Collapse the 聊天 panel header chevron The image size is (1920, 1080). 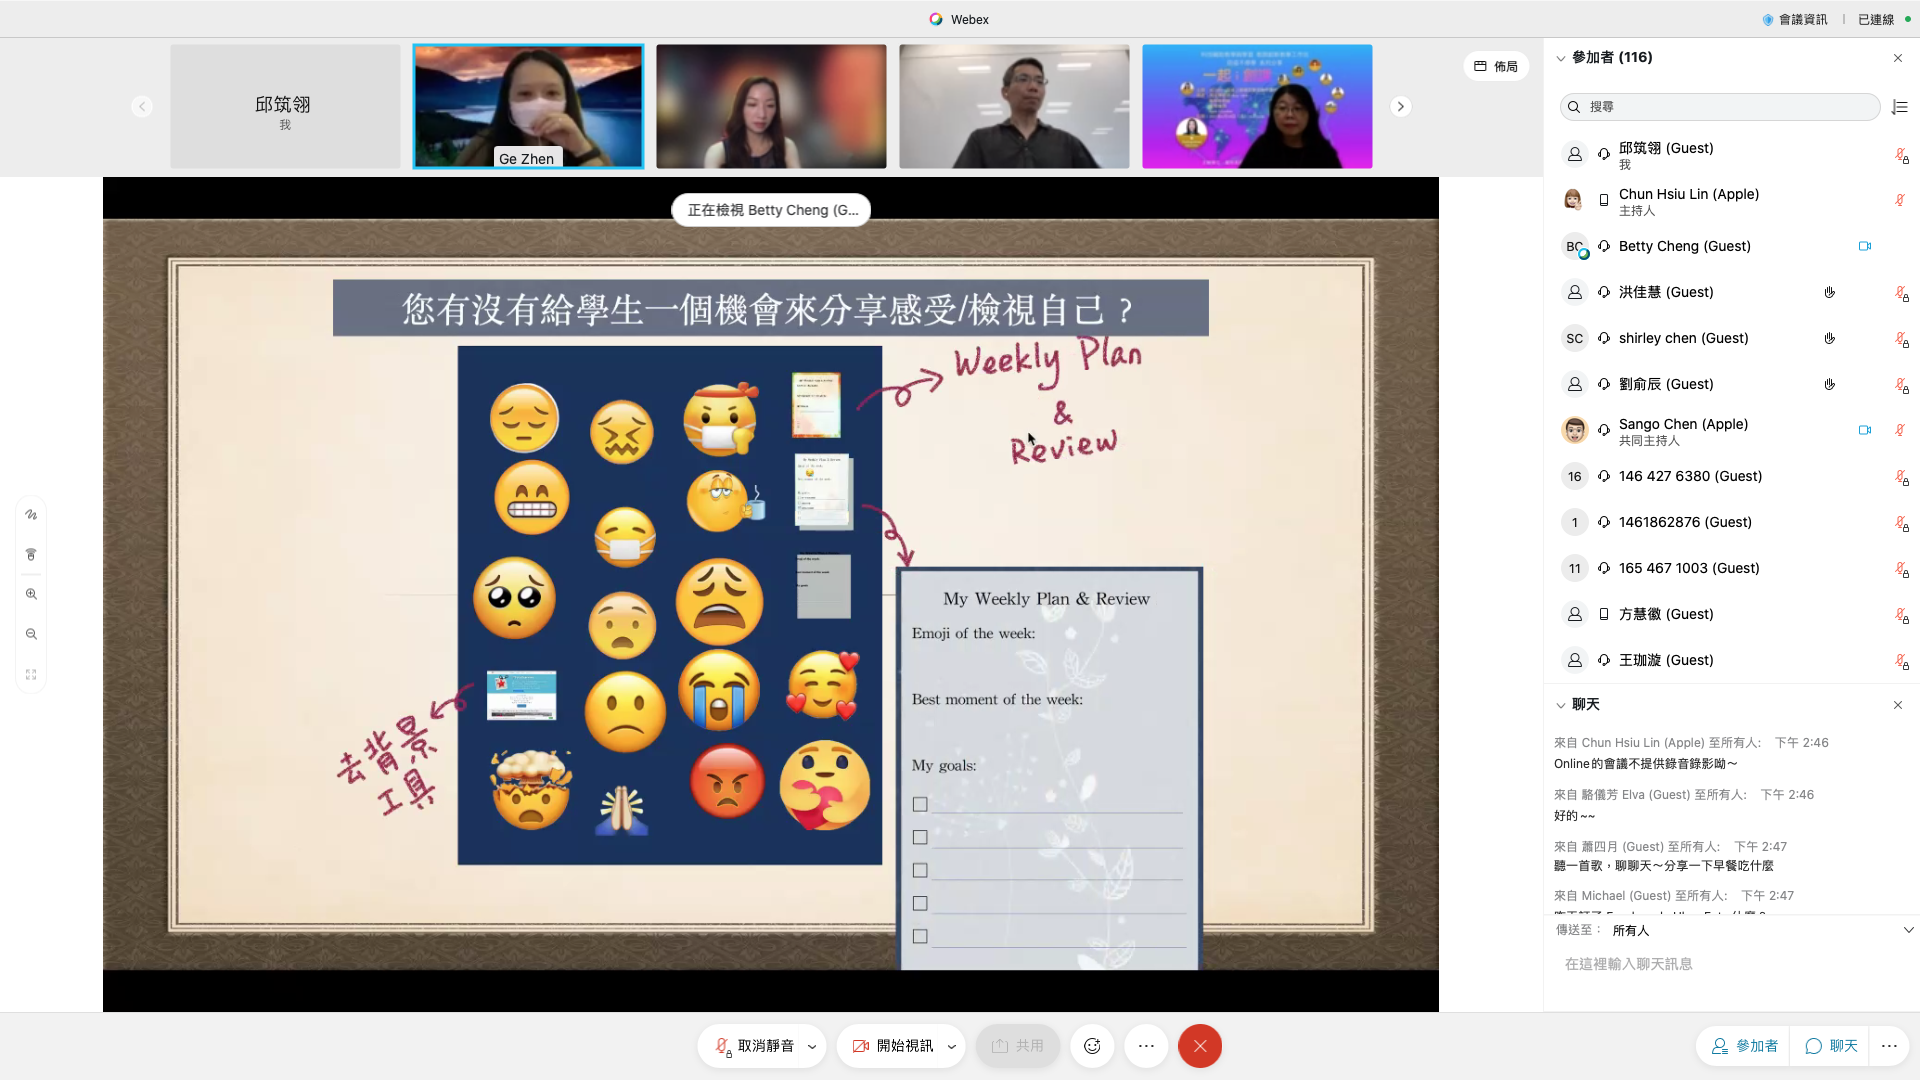(x=1560, y=705)
